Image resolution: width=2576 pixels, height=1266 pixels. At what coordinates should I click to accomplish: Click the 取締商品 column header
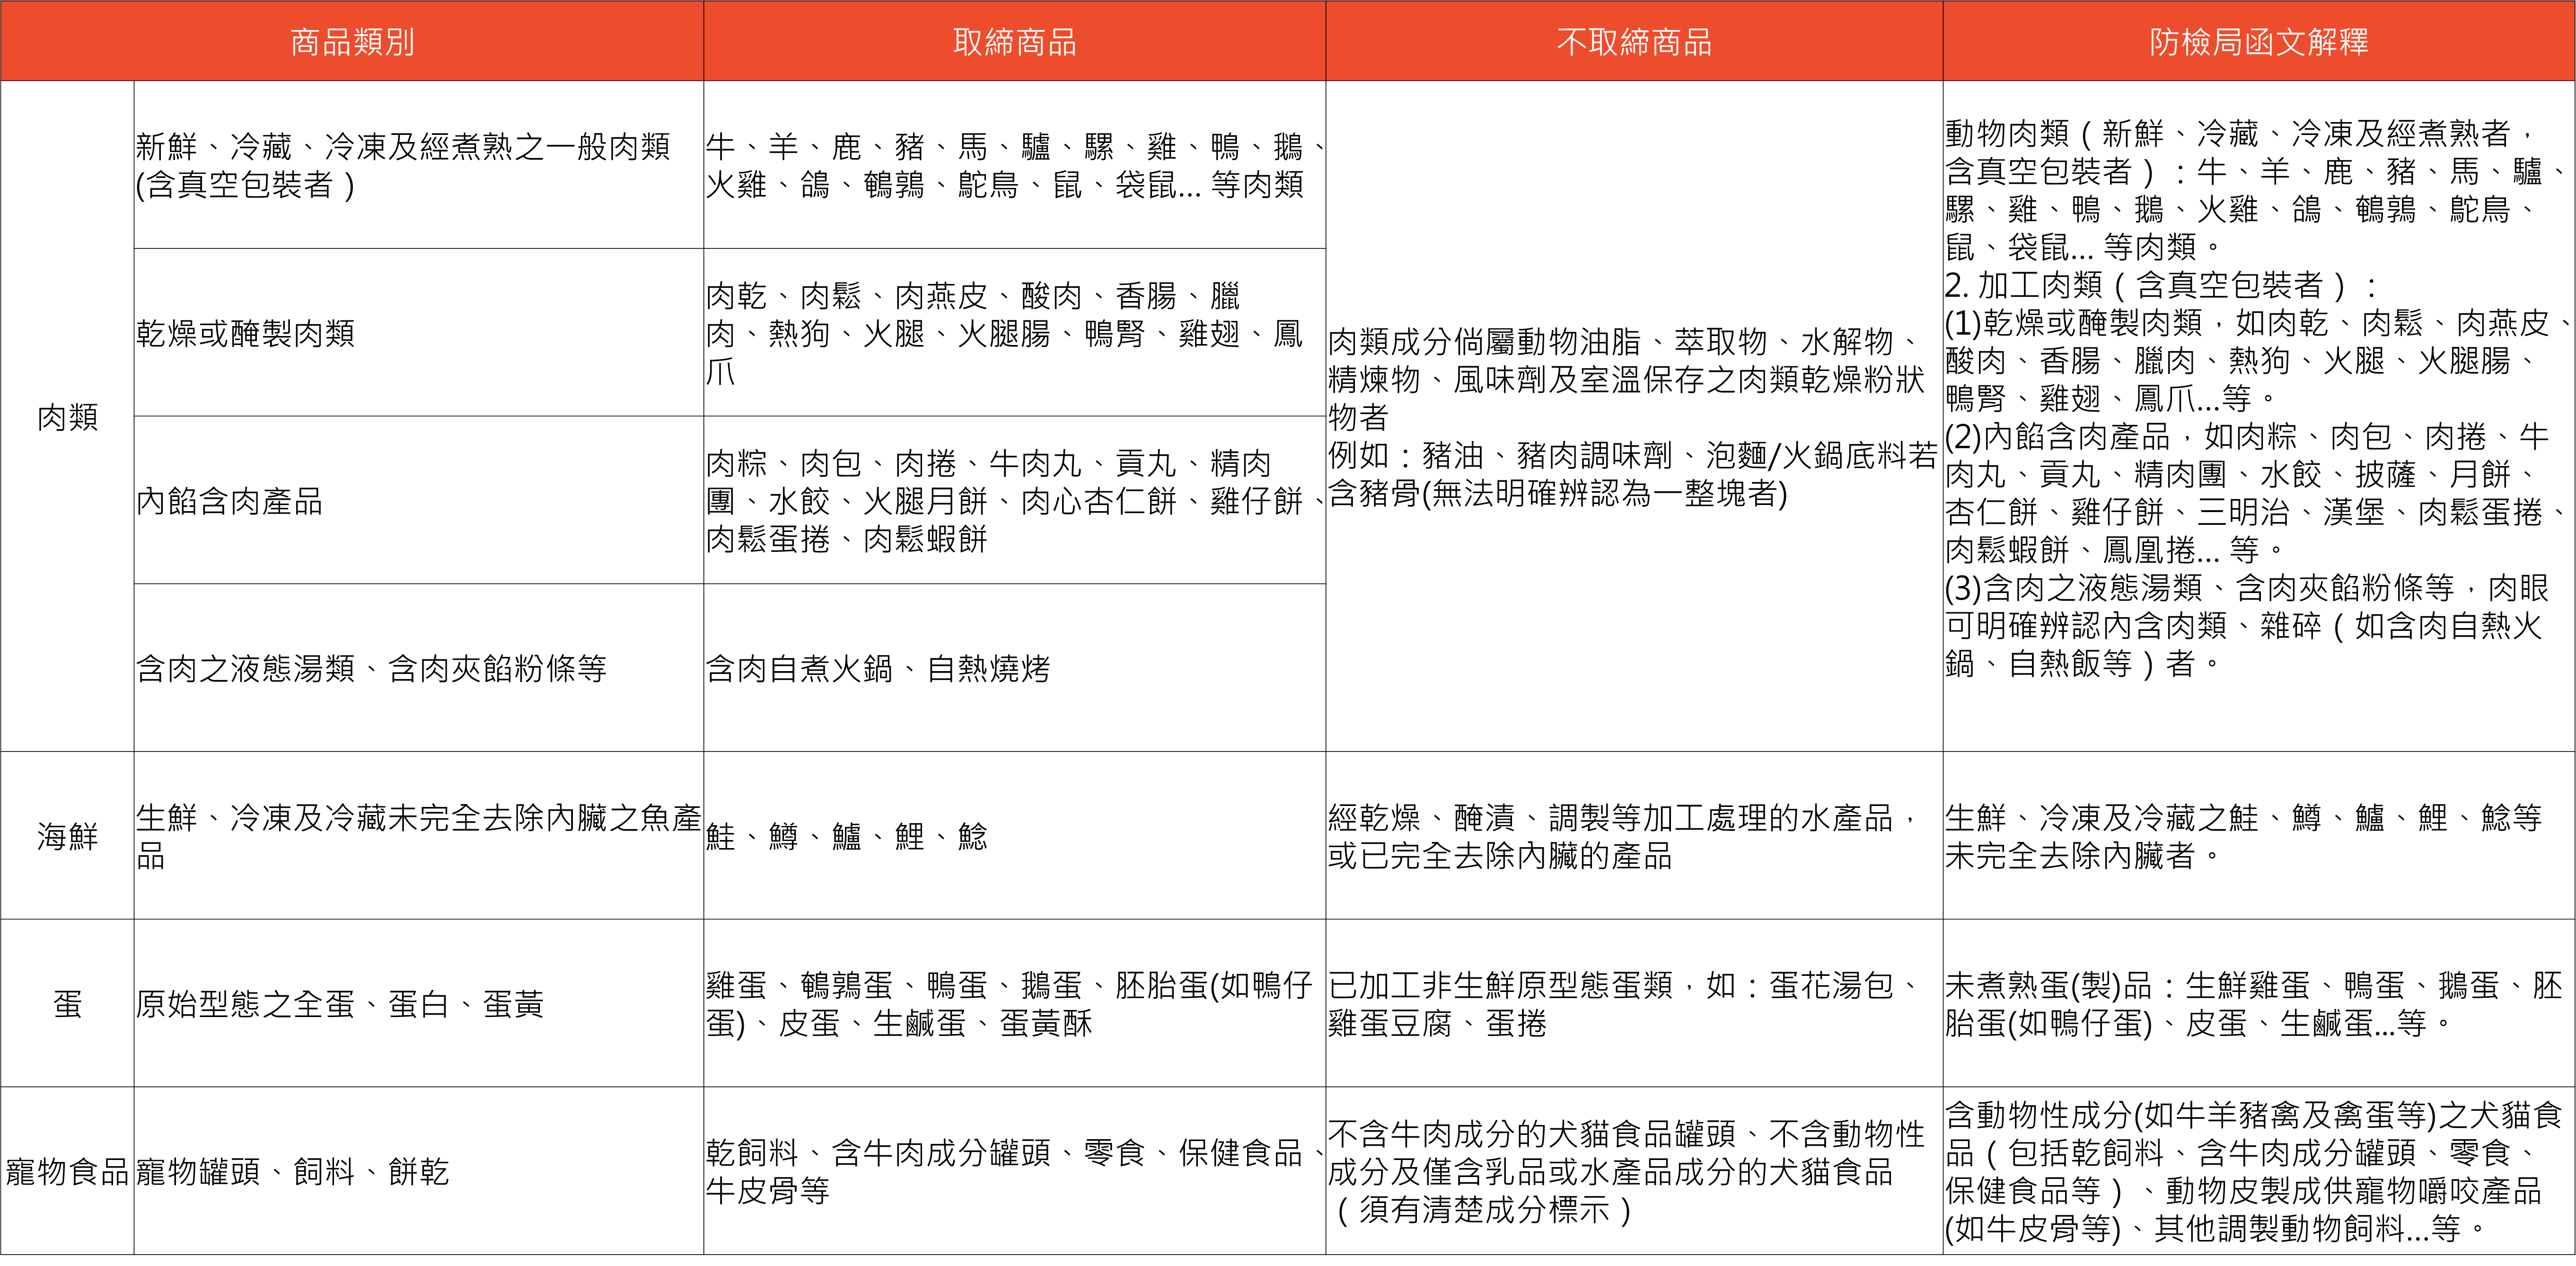tap(1015, 41)
